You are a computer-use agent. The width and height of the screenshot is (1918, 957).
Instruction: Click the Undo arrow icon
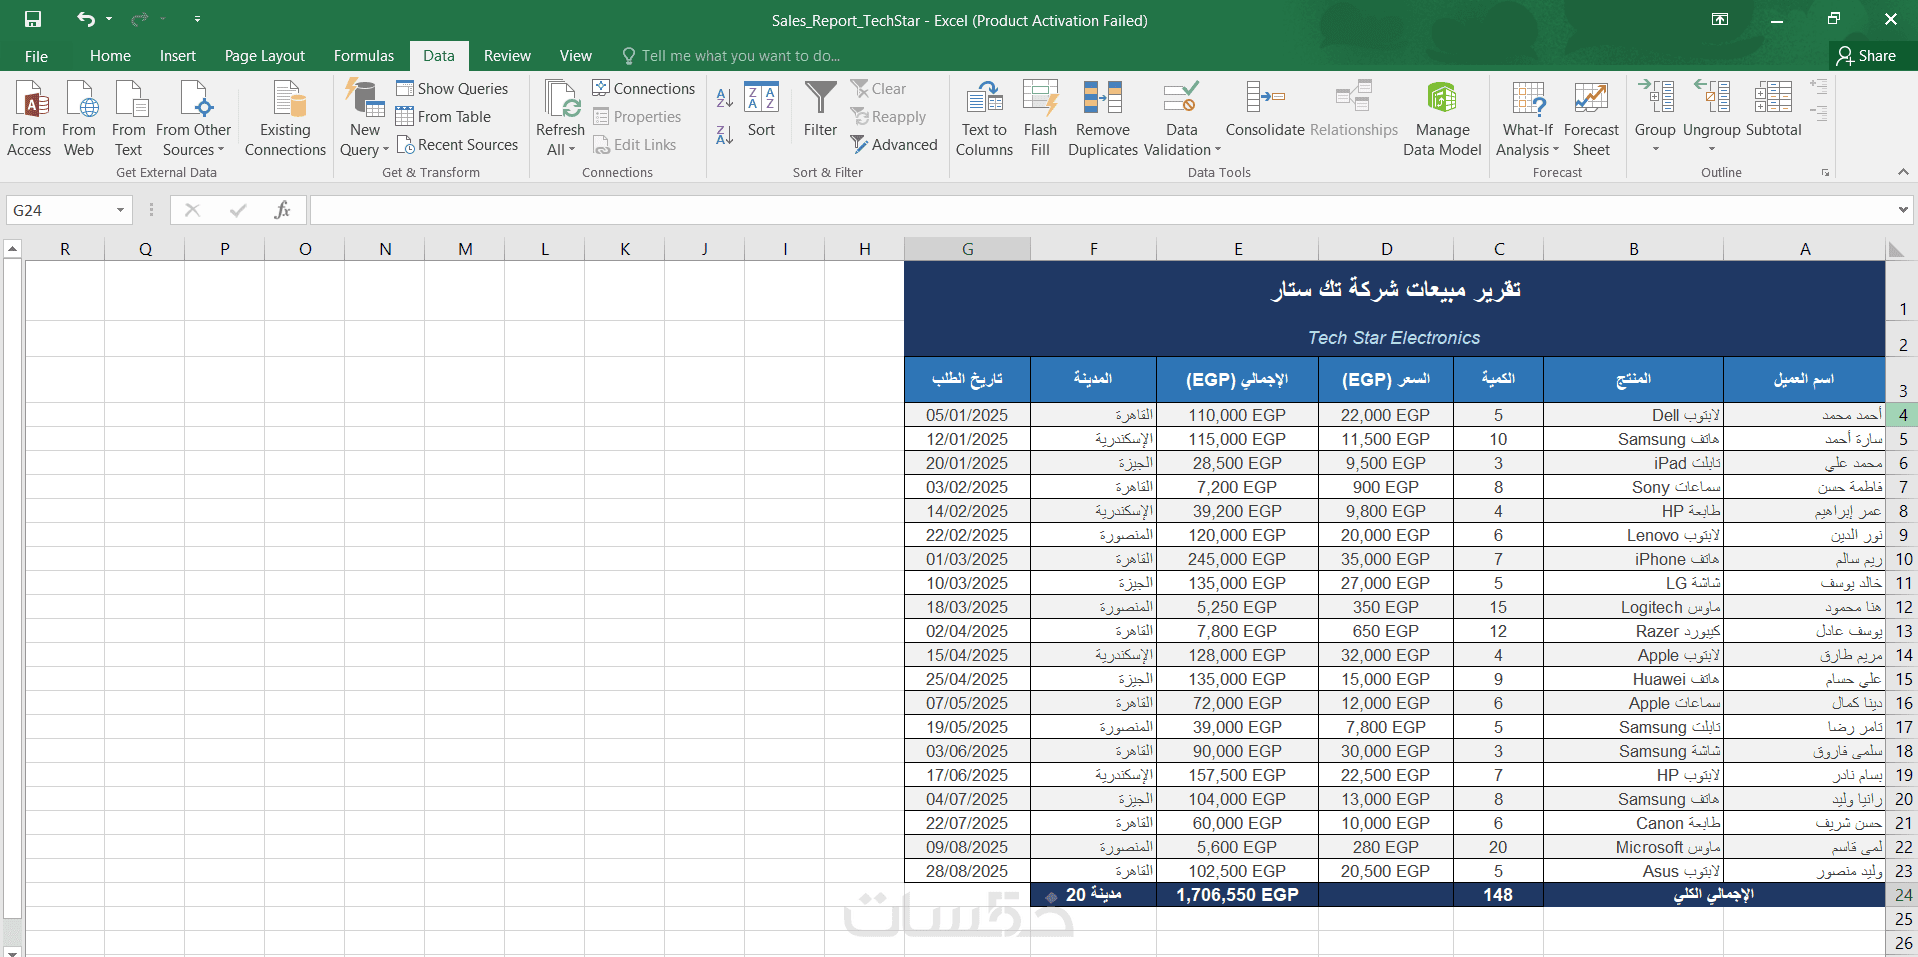click(86, 19)
